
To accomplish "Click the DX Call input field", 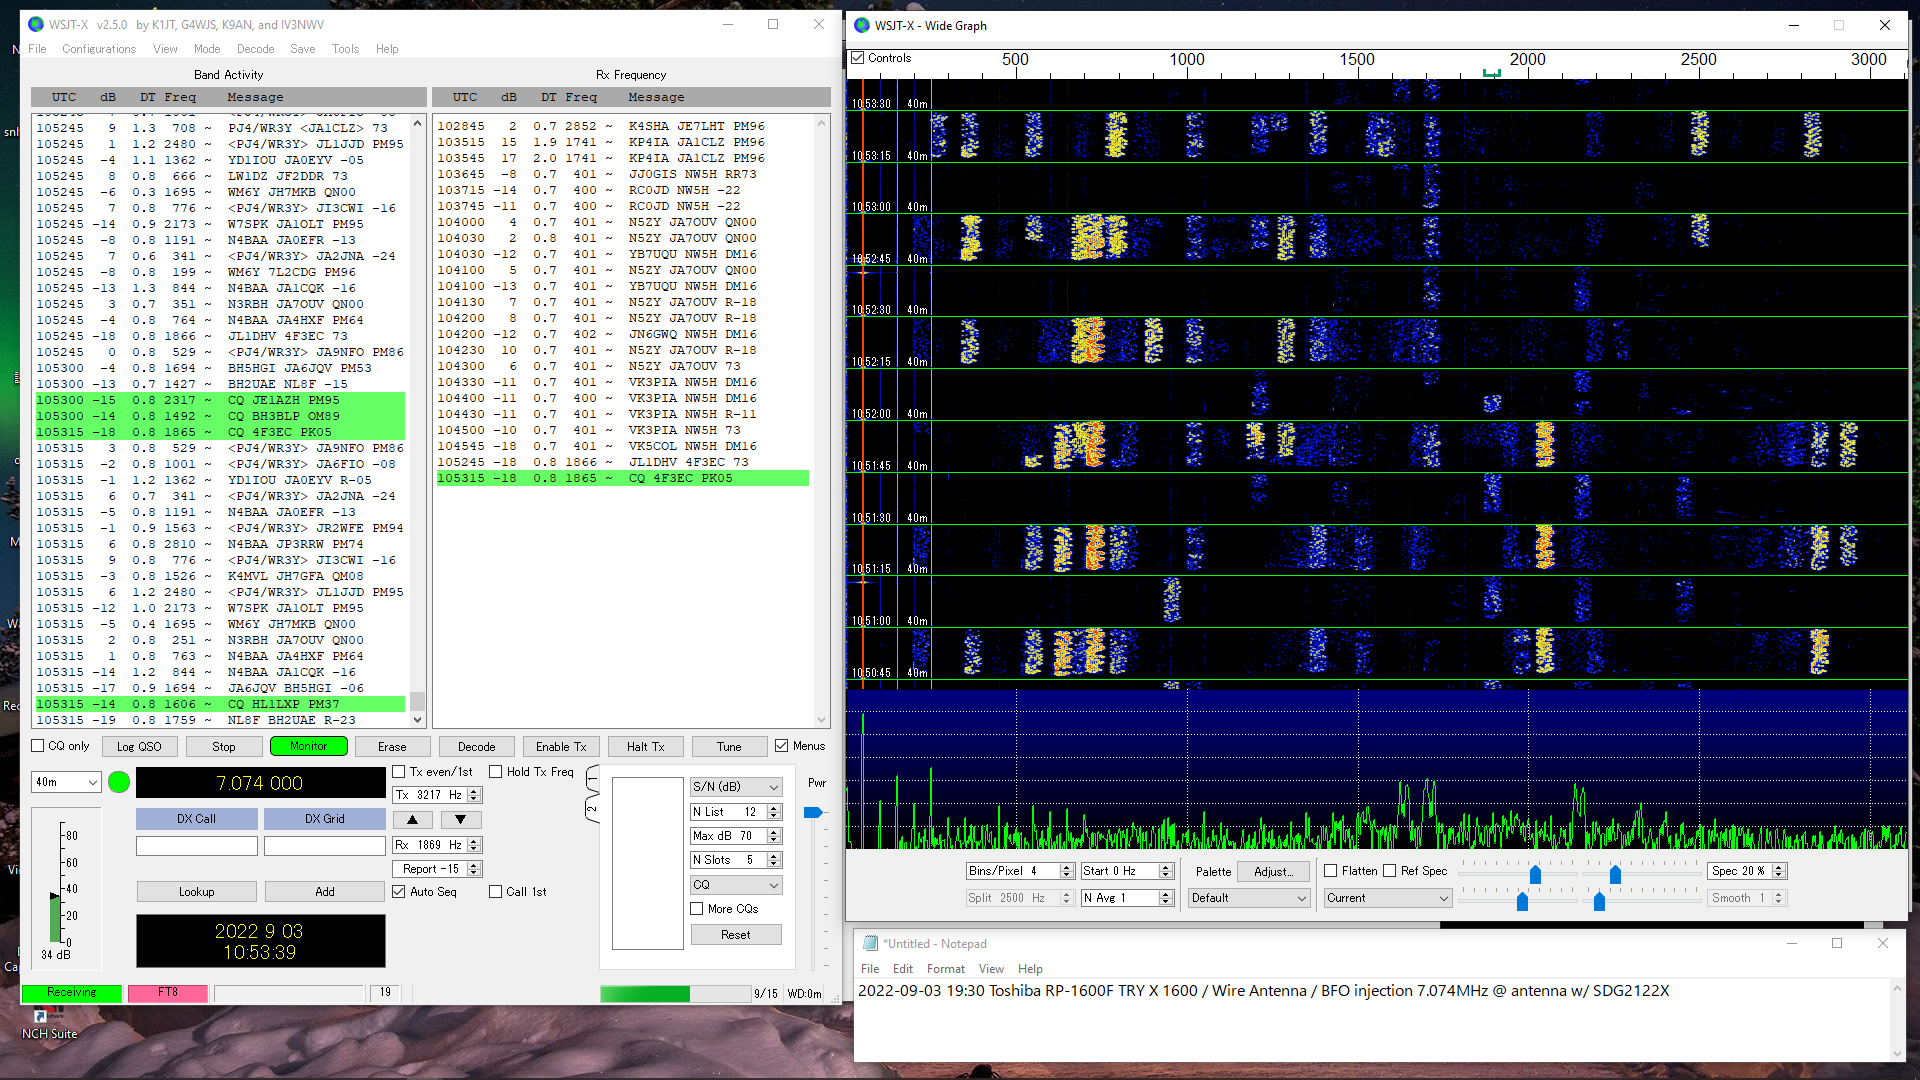I will (x=197, y=846).
